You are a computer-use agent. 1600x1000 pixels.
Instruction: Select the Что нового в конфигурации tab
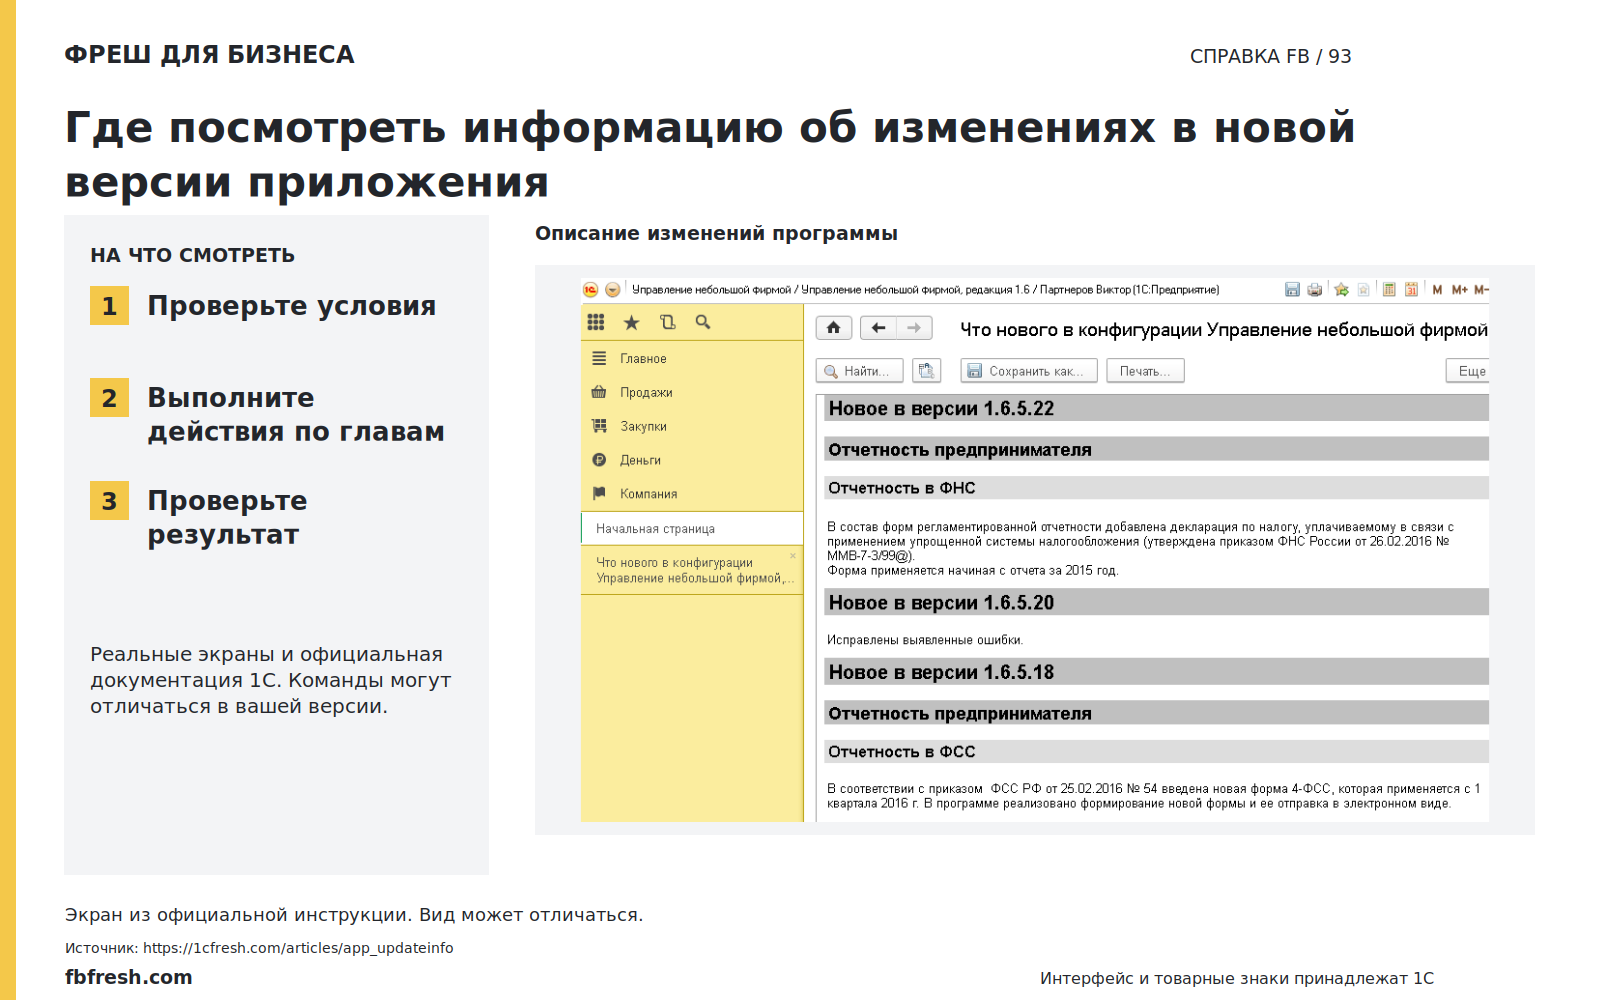coord(692,570)
